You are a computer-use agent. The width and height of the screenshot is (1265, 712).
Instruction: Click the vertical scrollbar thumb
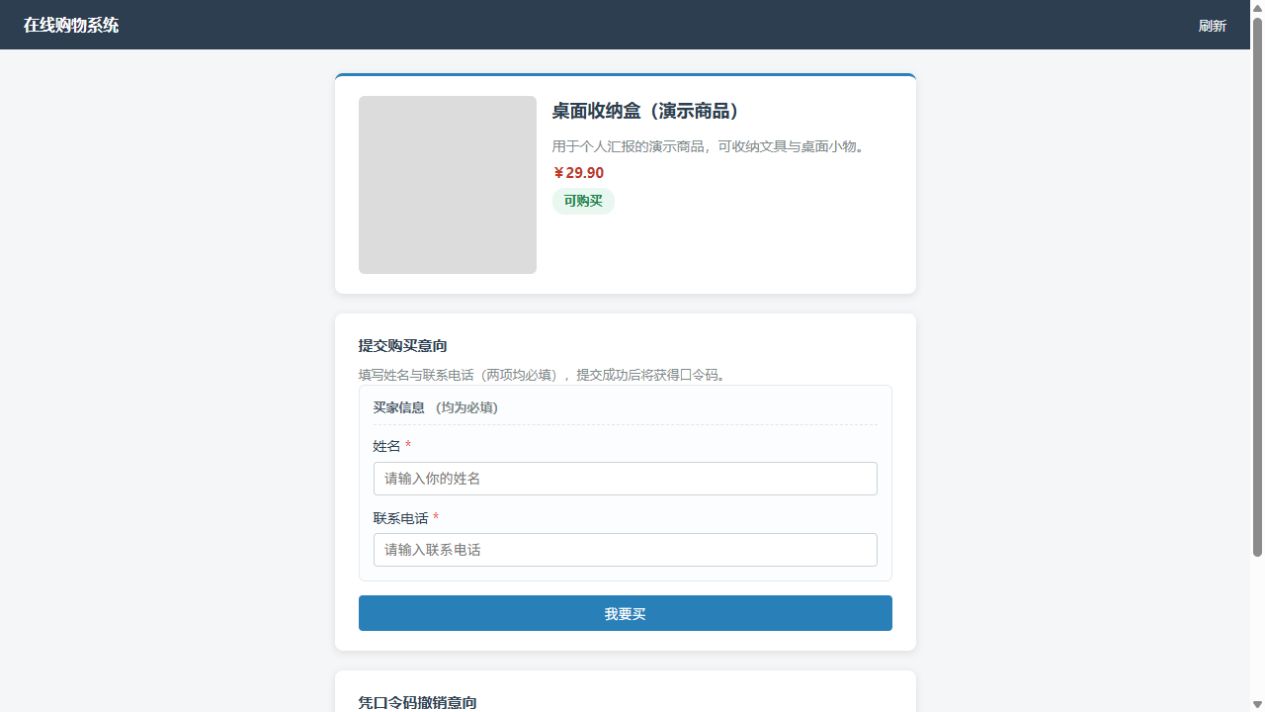[x=1257, y=286]
